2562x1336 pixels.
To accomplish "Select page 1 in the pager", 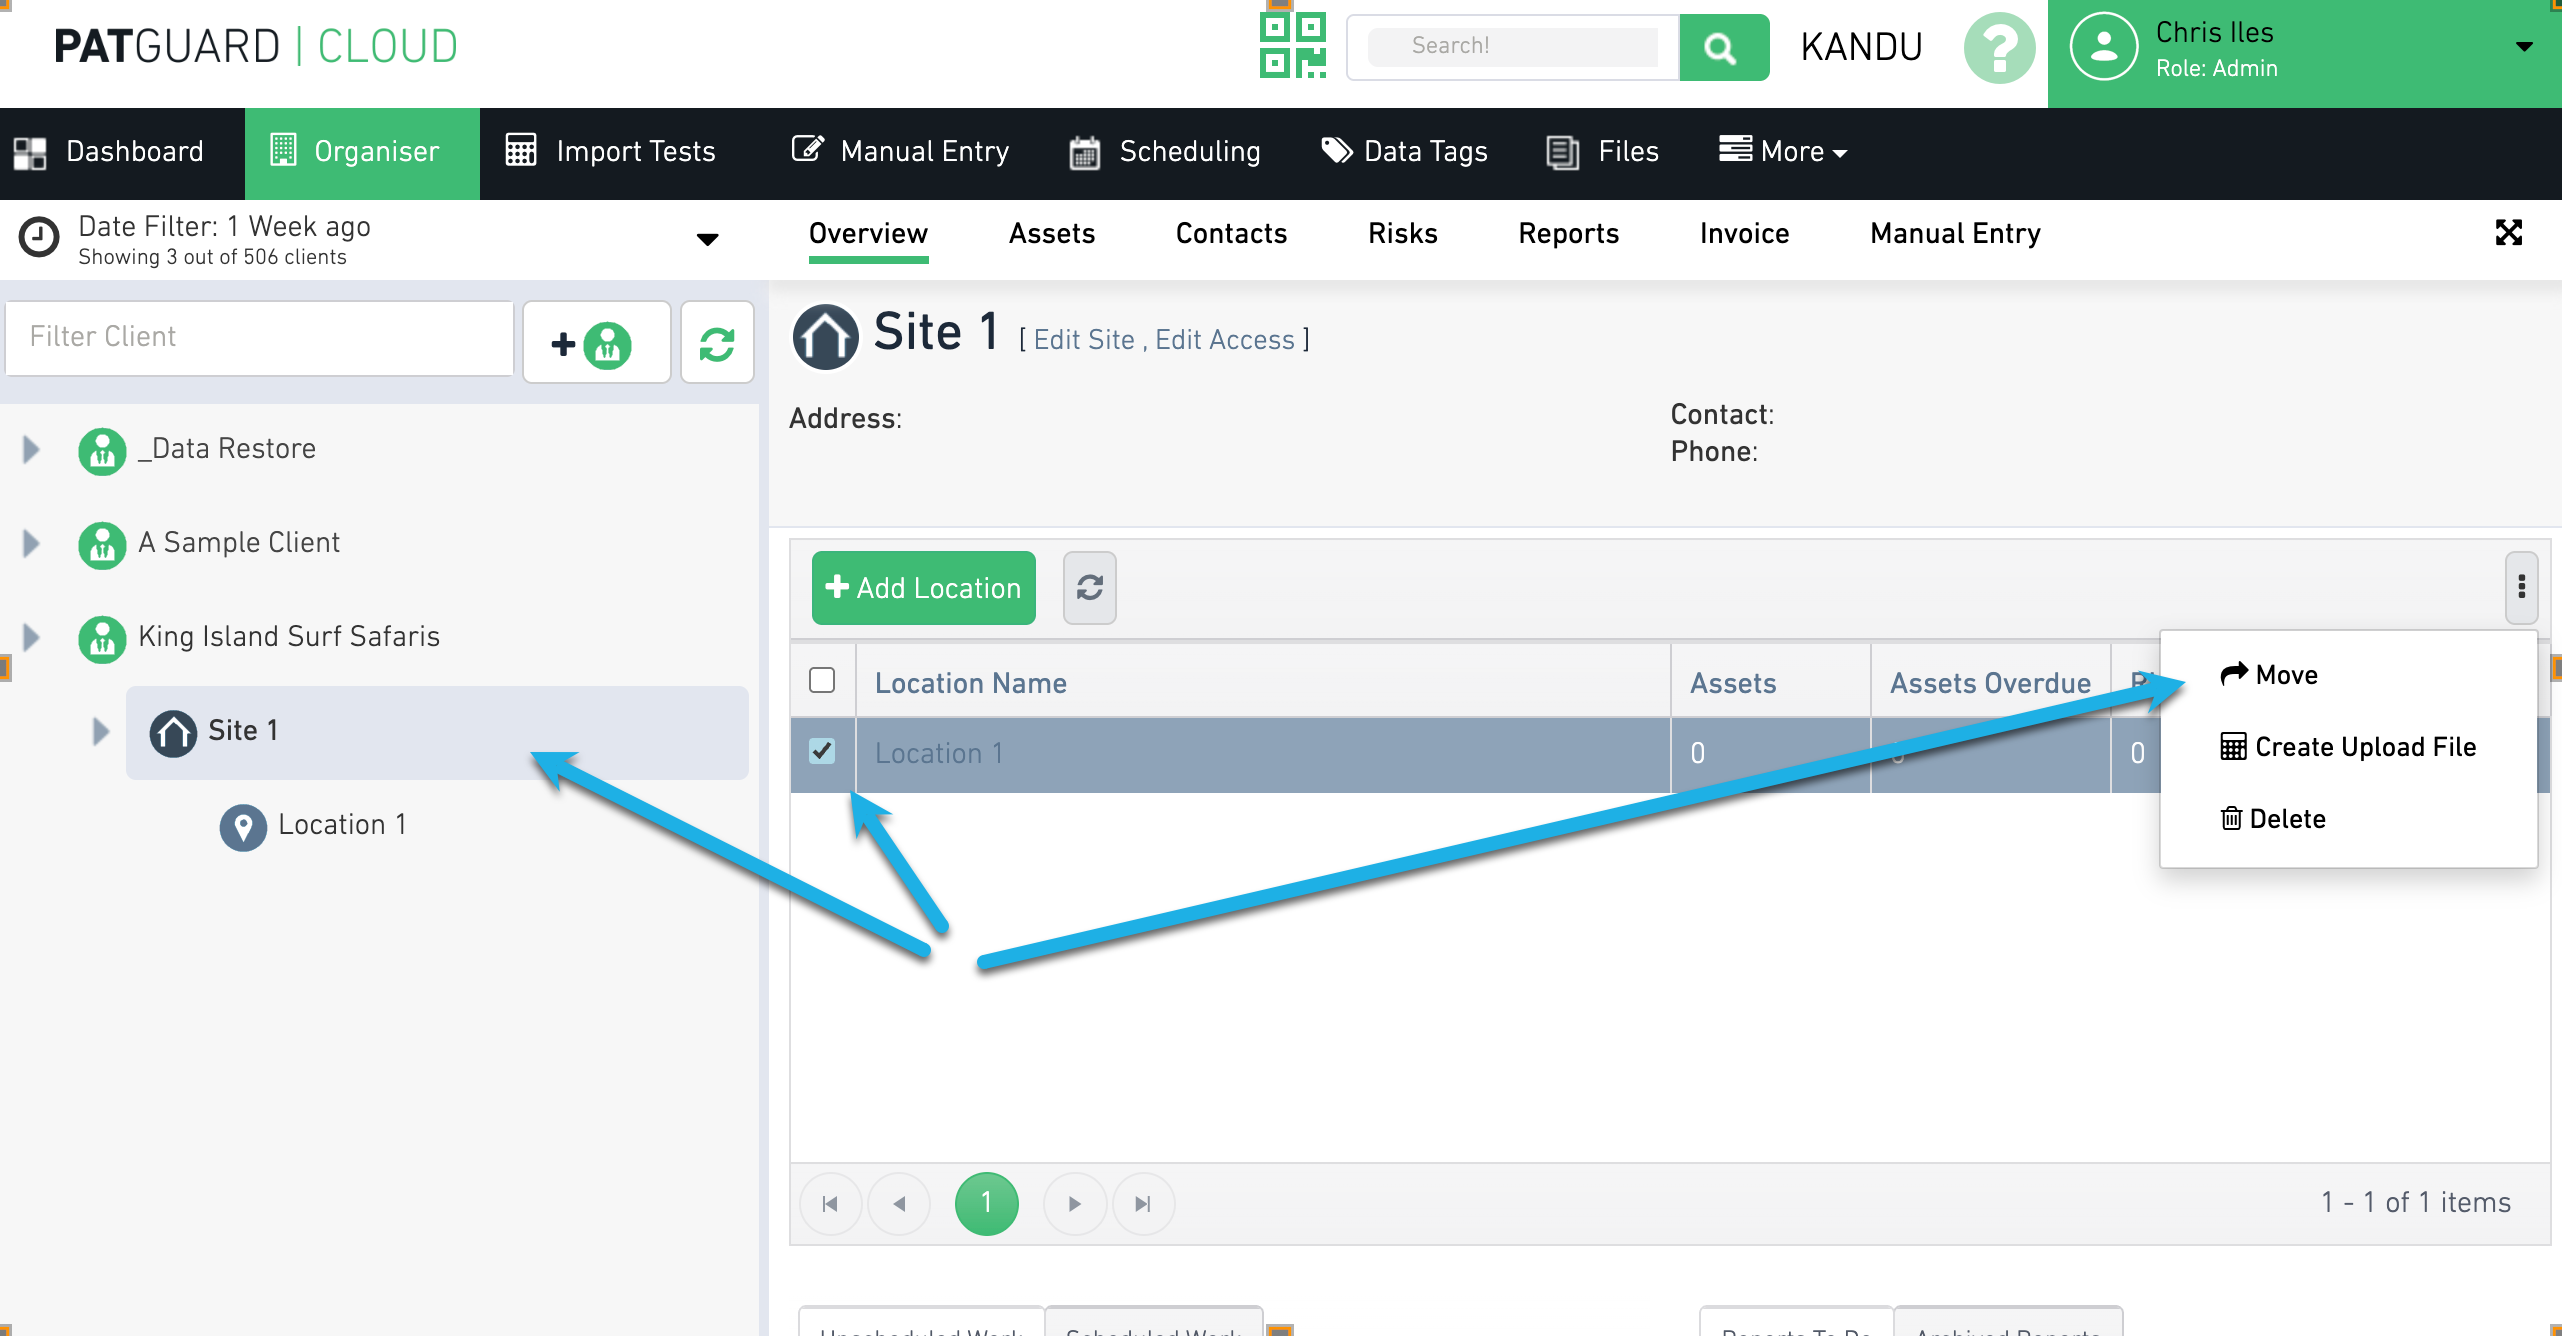I will coord(986,1204).
